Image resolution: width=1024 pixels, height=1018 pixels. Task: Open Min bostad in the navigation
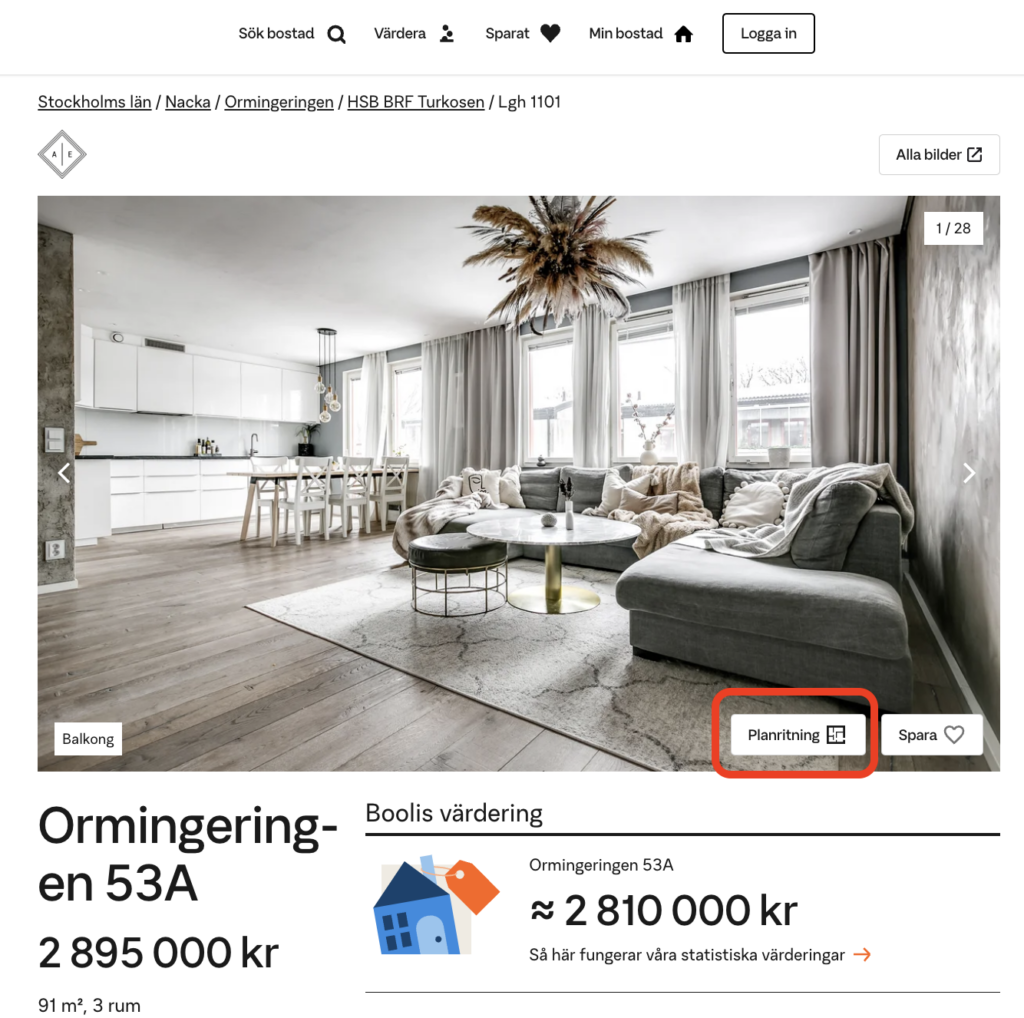[x=641, y=34]
